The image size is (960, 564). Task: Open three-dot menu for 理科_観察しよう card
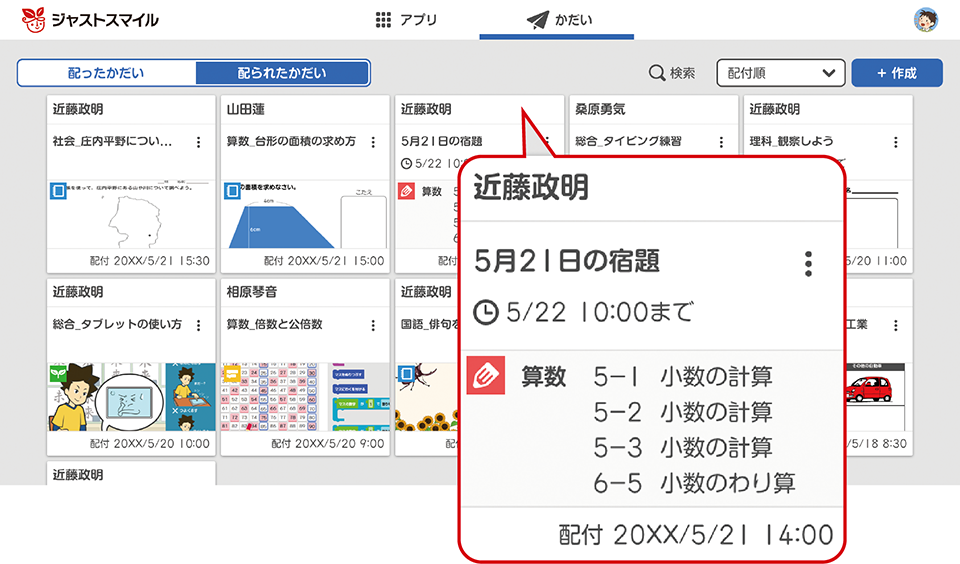[x=895, y=142]
